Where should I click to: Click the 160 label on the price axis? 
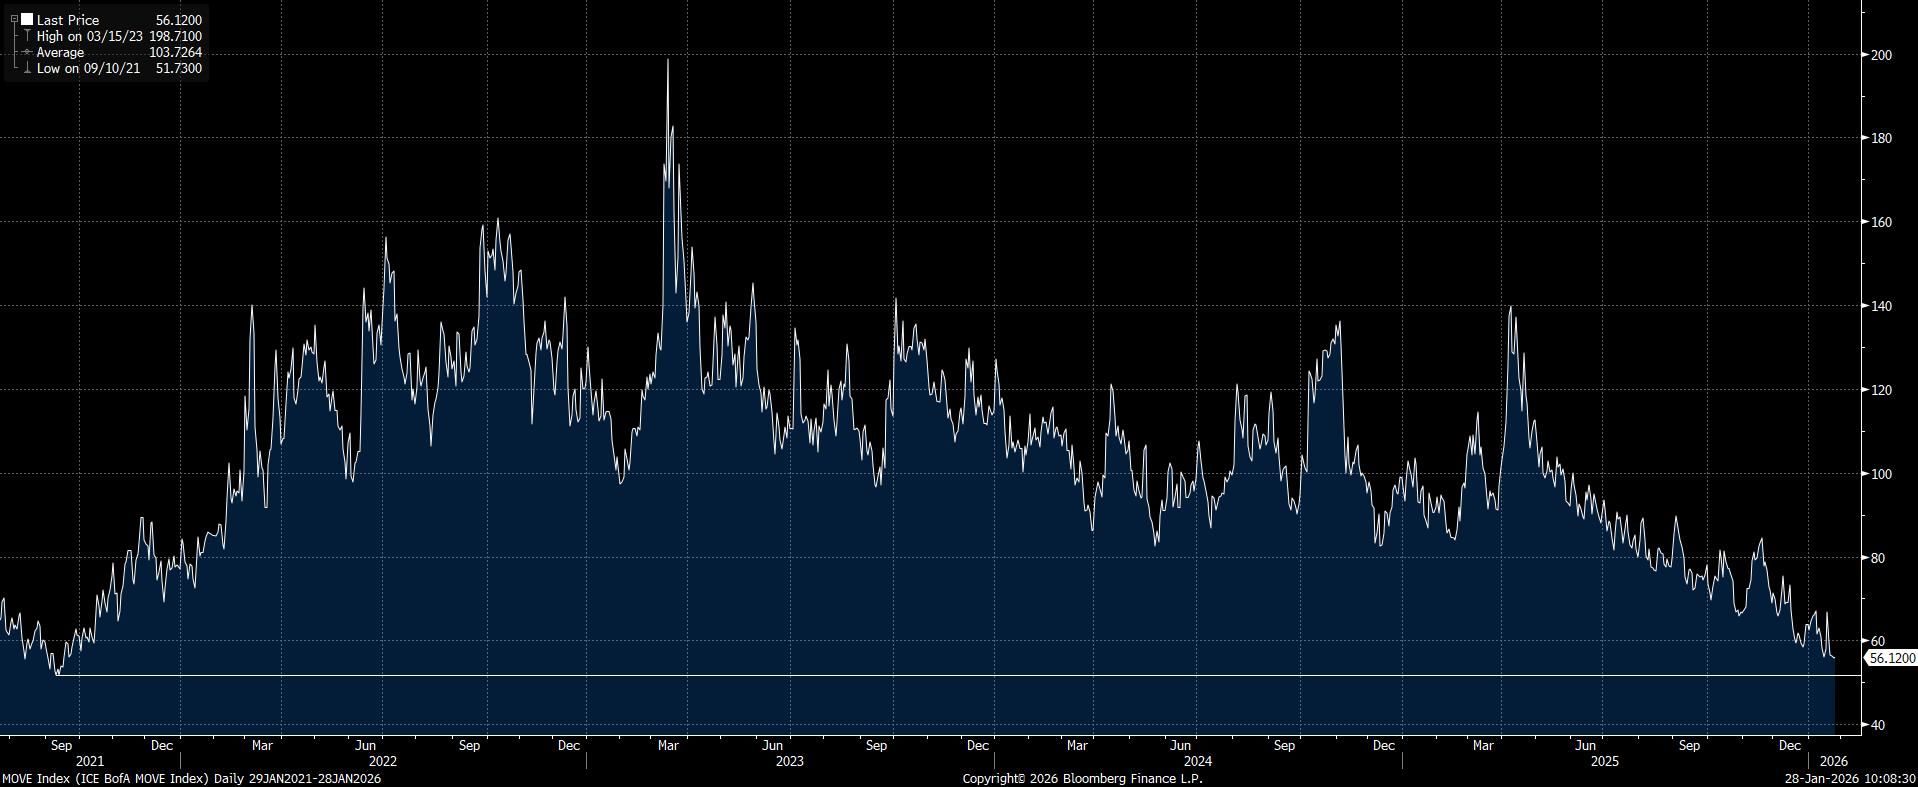coord(1881,222)
